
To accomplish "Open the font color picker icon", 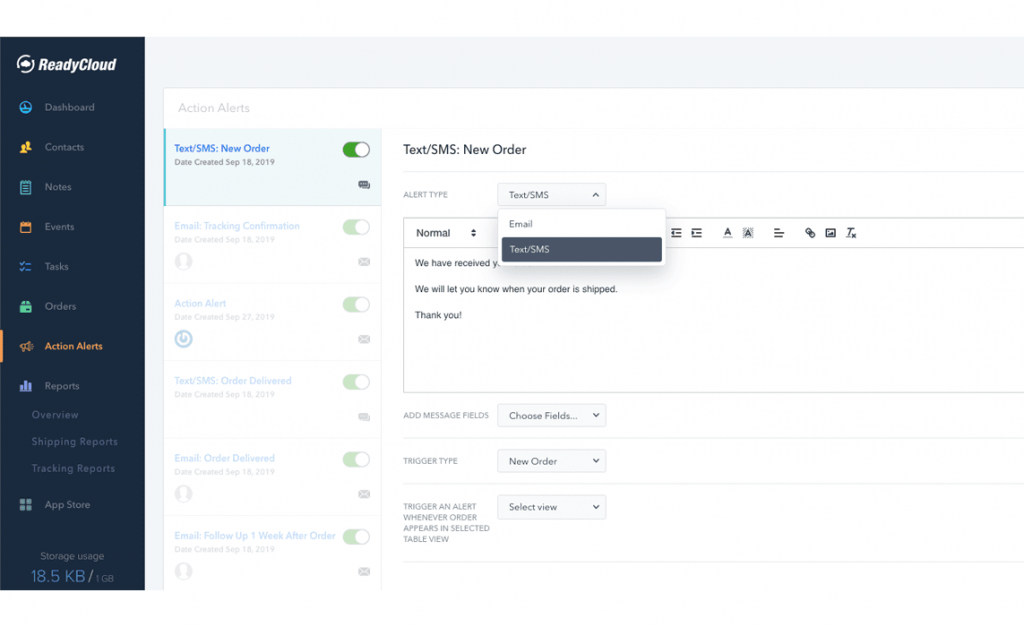I will click(x=728, y=233).
